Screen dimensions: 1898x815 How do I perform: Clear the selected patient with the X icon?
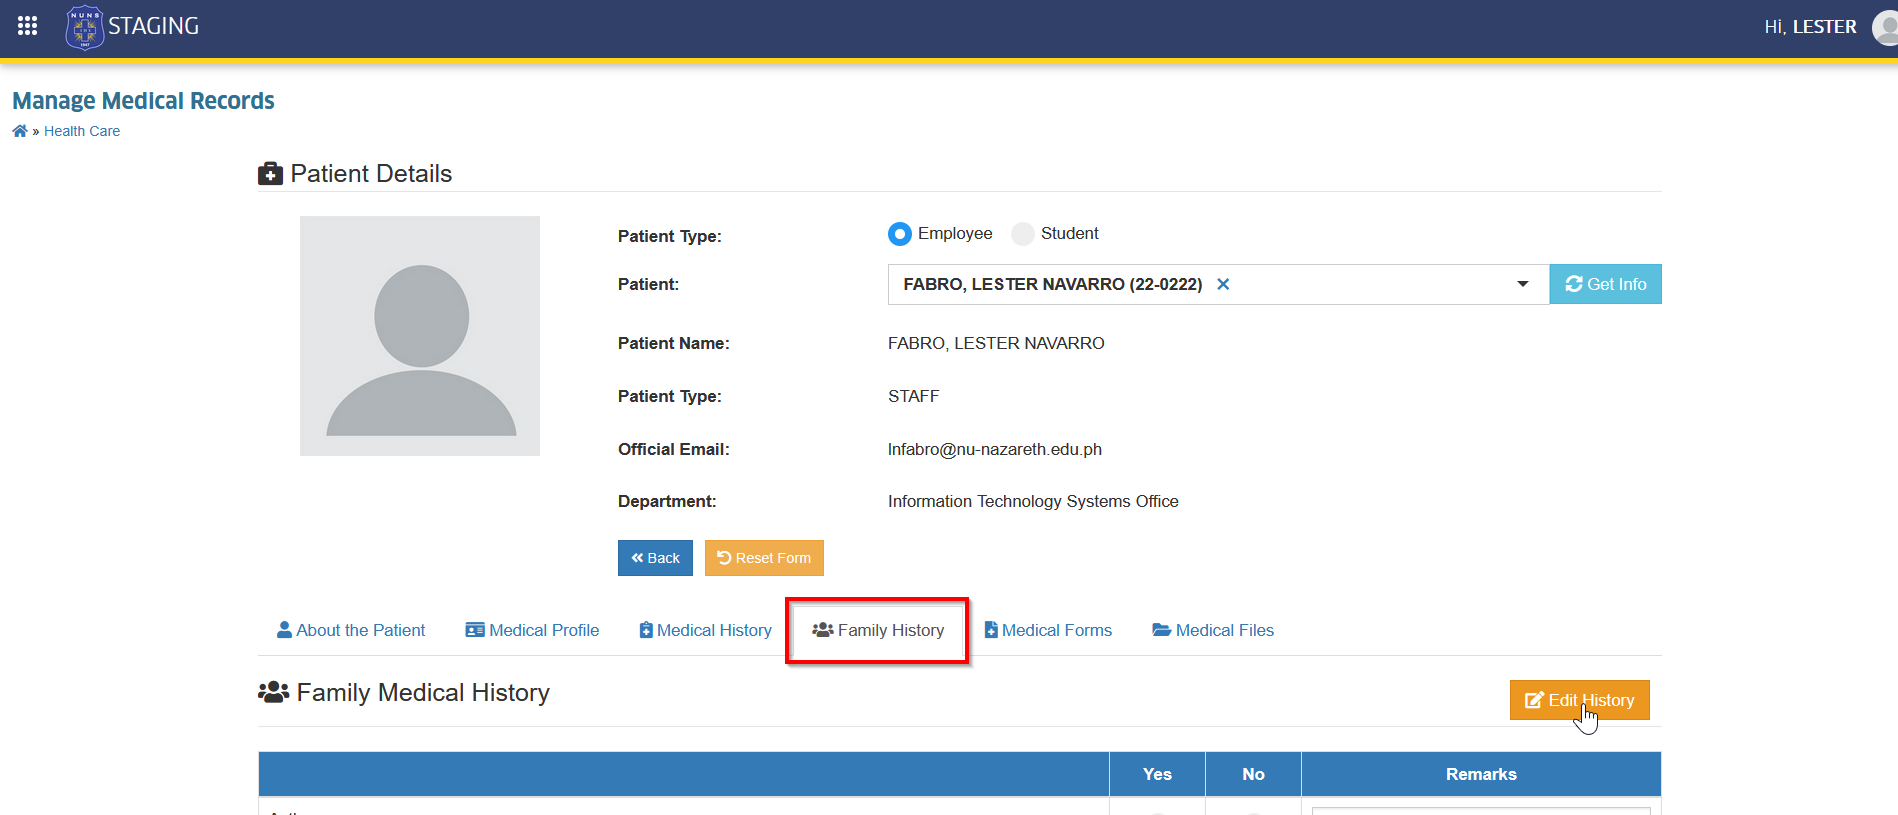click(x=1223, y=284)
